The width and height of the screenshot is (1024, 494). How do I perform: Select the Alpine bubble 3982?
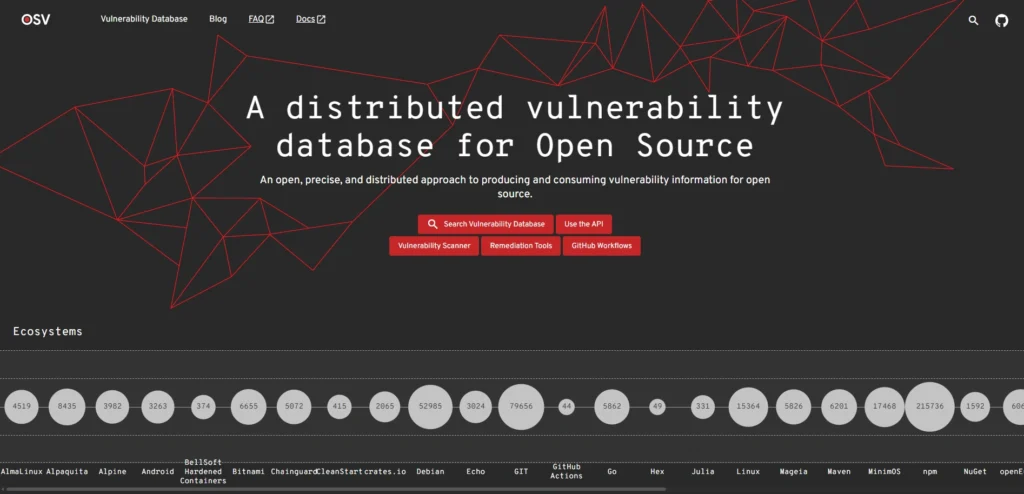(x=112, y=406)
